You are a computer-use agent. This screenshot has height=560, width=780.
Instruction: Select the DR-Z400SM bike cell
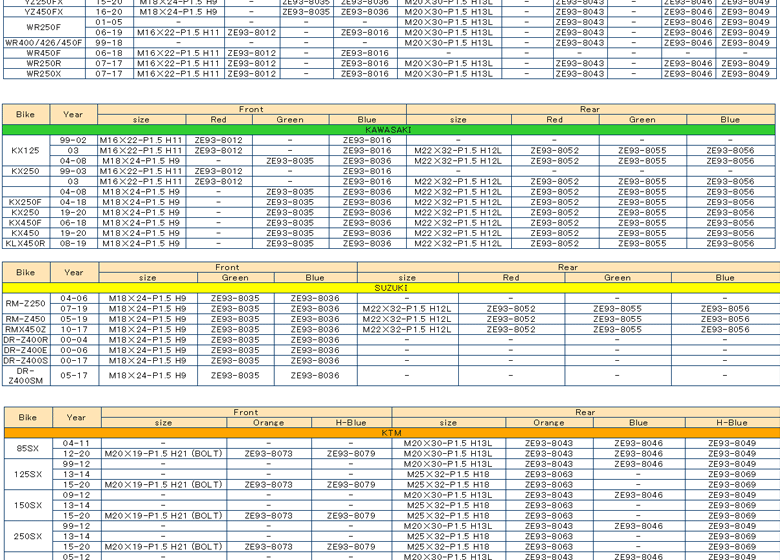pyautogui.click(x=26, y=376)
